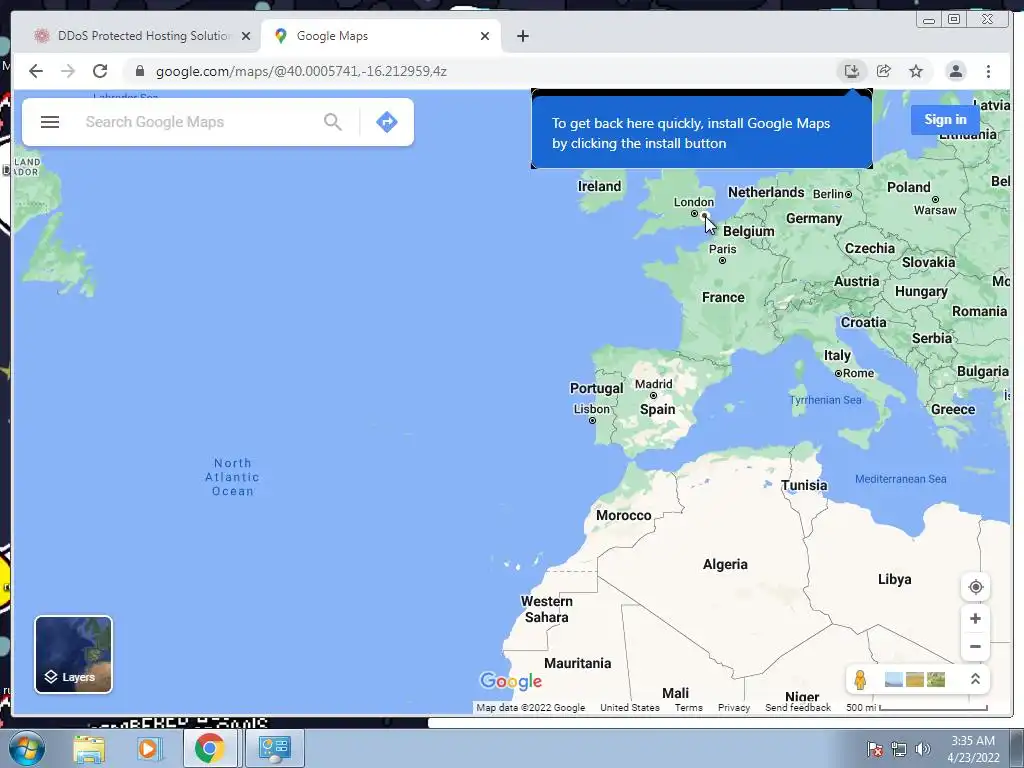Reload the Google Maps page

pyautogui.click(x=100, y=71)
